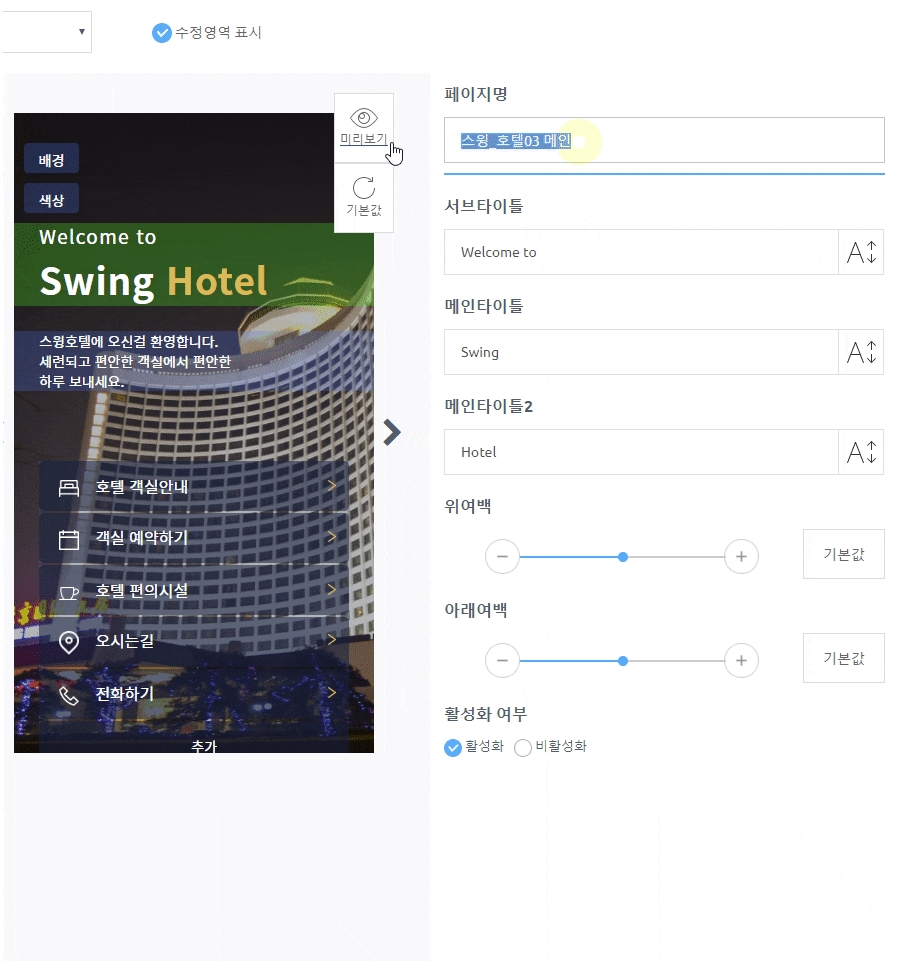Click the 기본값 reset circular arrow icon
The width and height of the screenshot is (897, 961).
click(364, 187)
